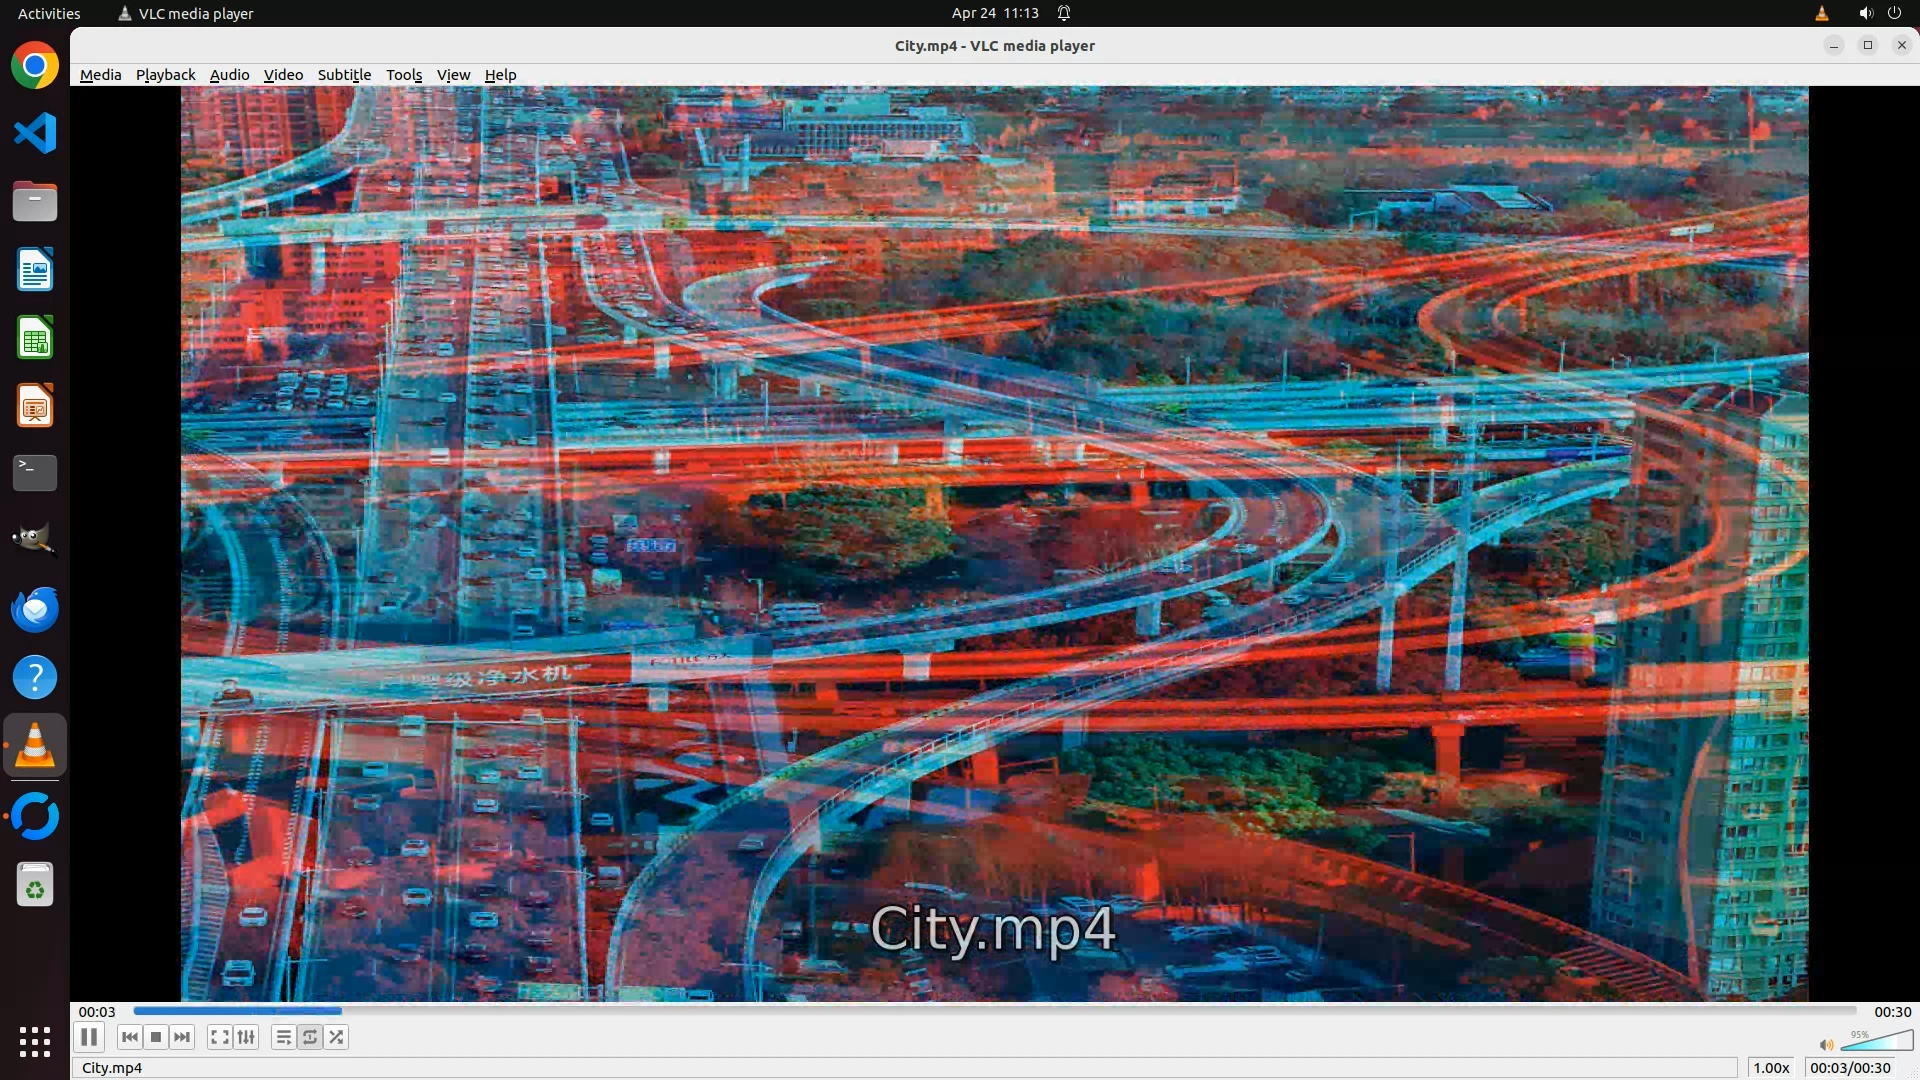Open the Playback menu

165,75
